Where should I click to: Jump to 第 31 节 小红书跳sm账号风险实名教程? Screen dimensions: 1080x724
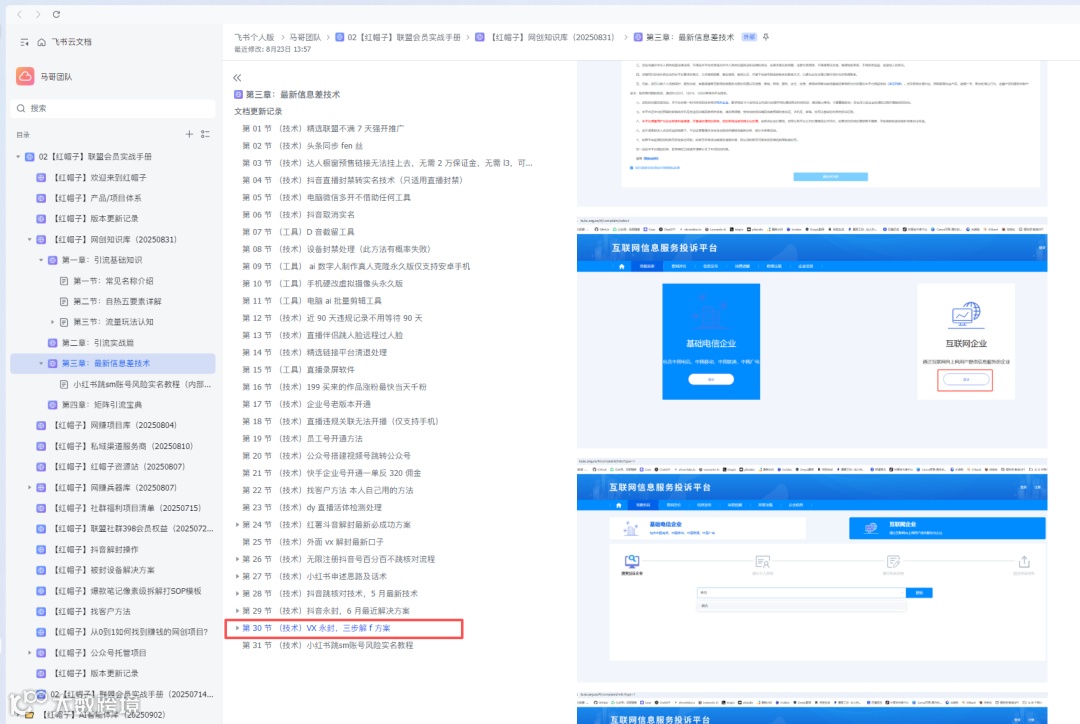pos(328,645)
